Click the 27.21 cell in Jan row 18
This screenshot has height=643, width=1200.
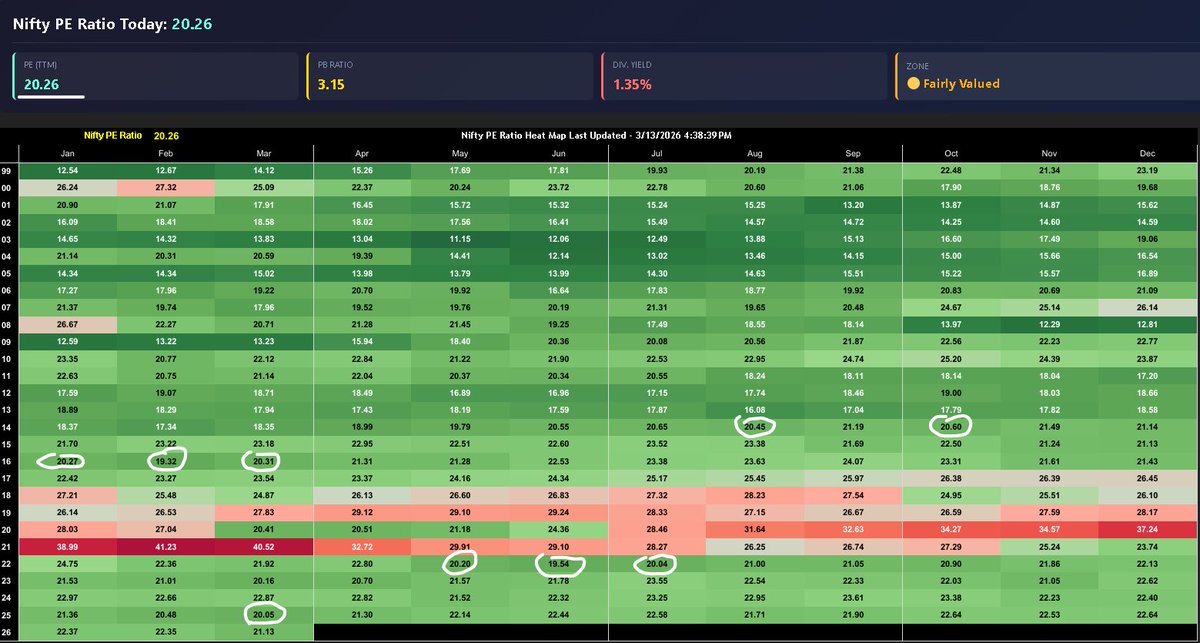click(x=68, y=496)
